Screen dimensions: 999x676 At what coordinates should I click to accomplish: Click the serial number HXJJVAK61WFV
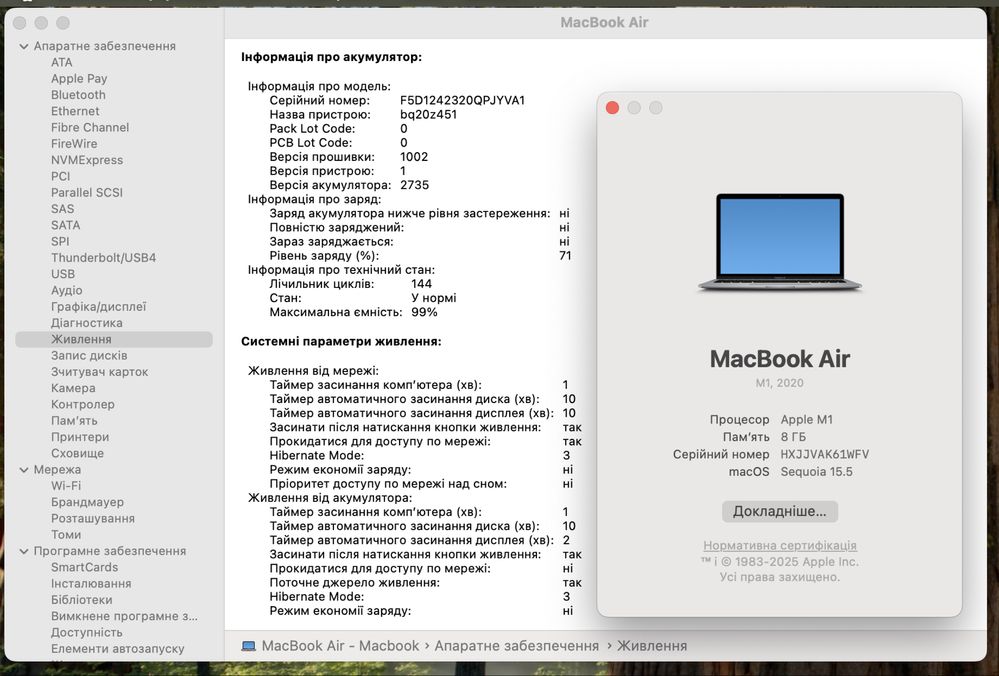[824, 454]
